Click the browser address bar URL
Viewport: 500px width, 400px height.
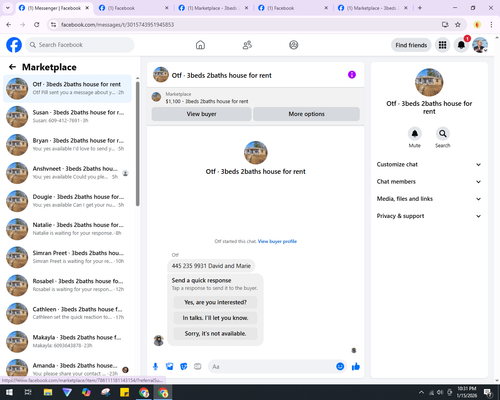118,24
